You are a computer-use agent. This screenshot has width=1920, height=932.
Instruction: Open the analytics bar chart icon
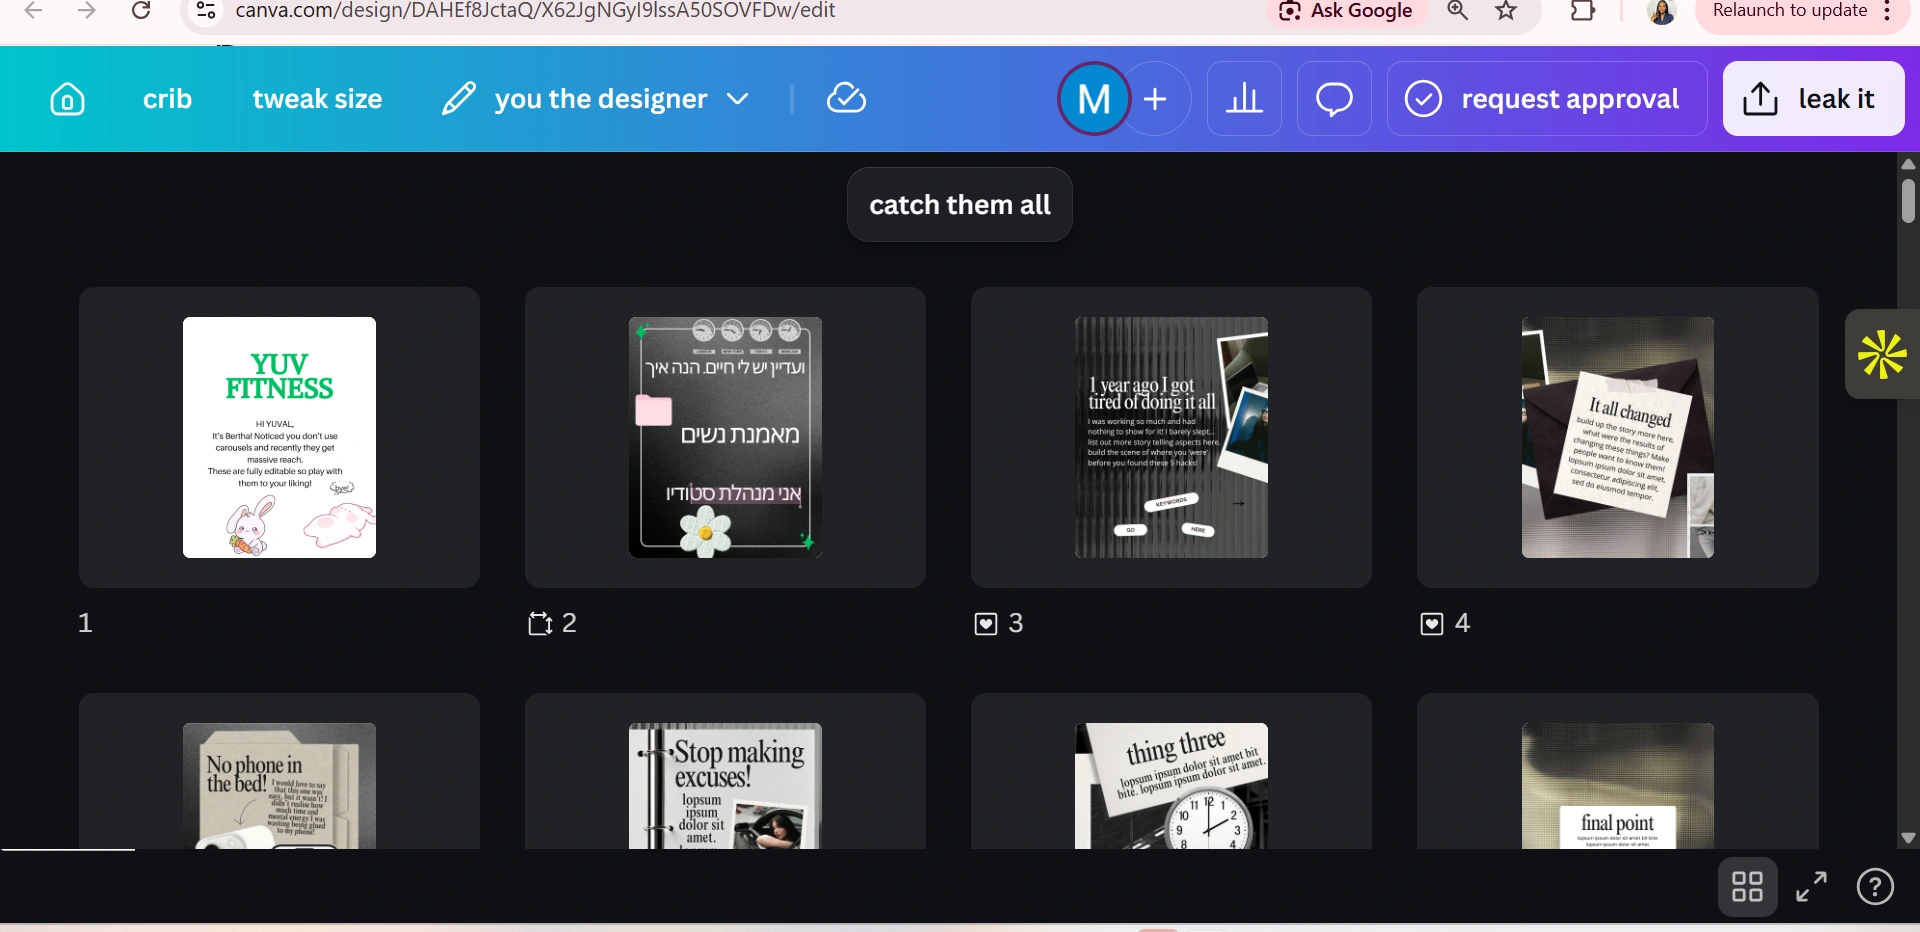point(1244,99)
